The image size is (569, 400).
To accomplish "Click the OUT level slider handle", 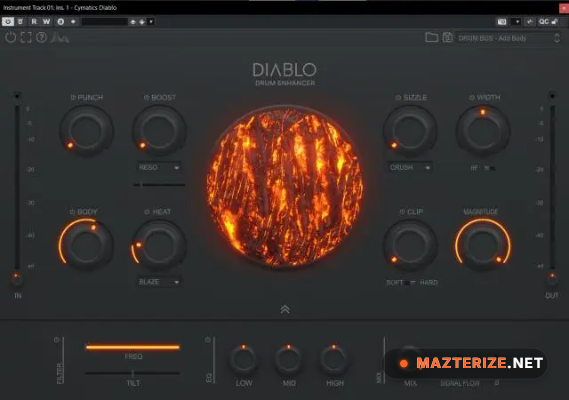I will 552,278.
